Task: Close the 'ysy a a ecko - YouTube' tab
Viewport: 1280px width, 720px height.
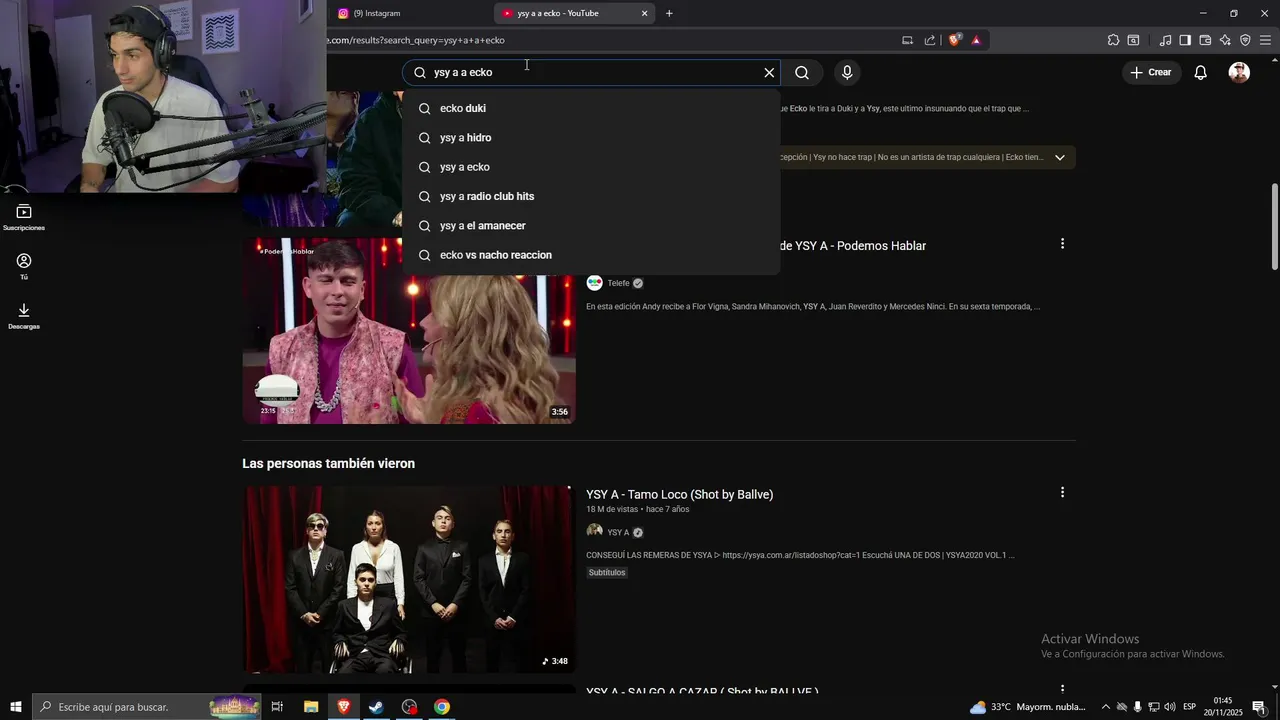Action: point(644,13)
